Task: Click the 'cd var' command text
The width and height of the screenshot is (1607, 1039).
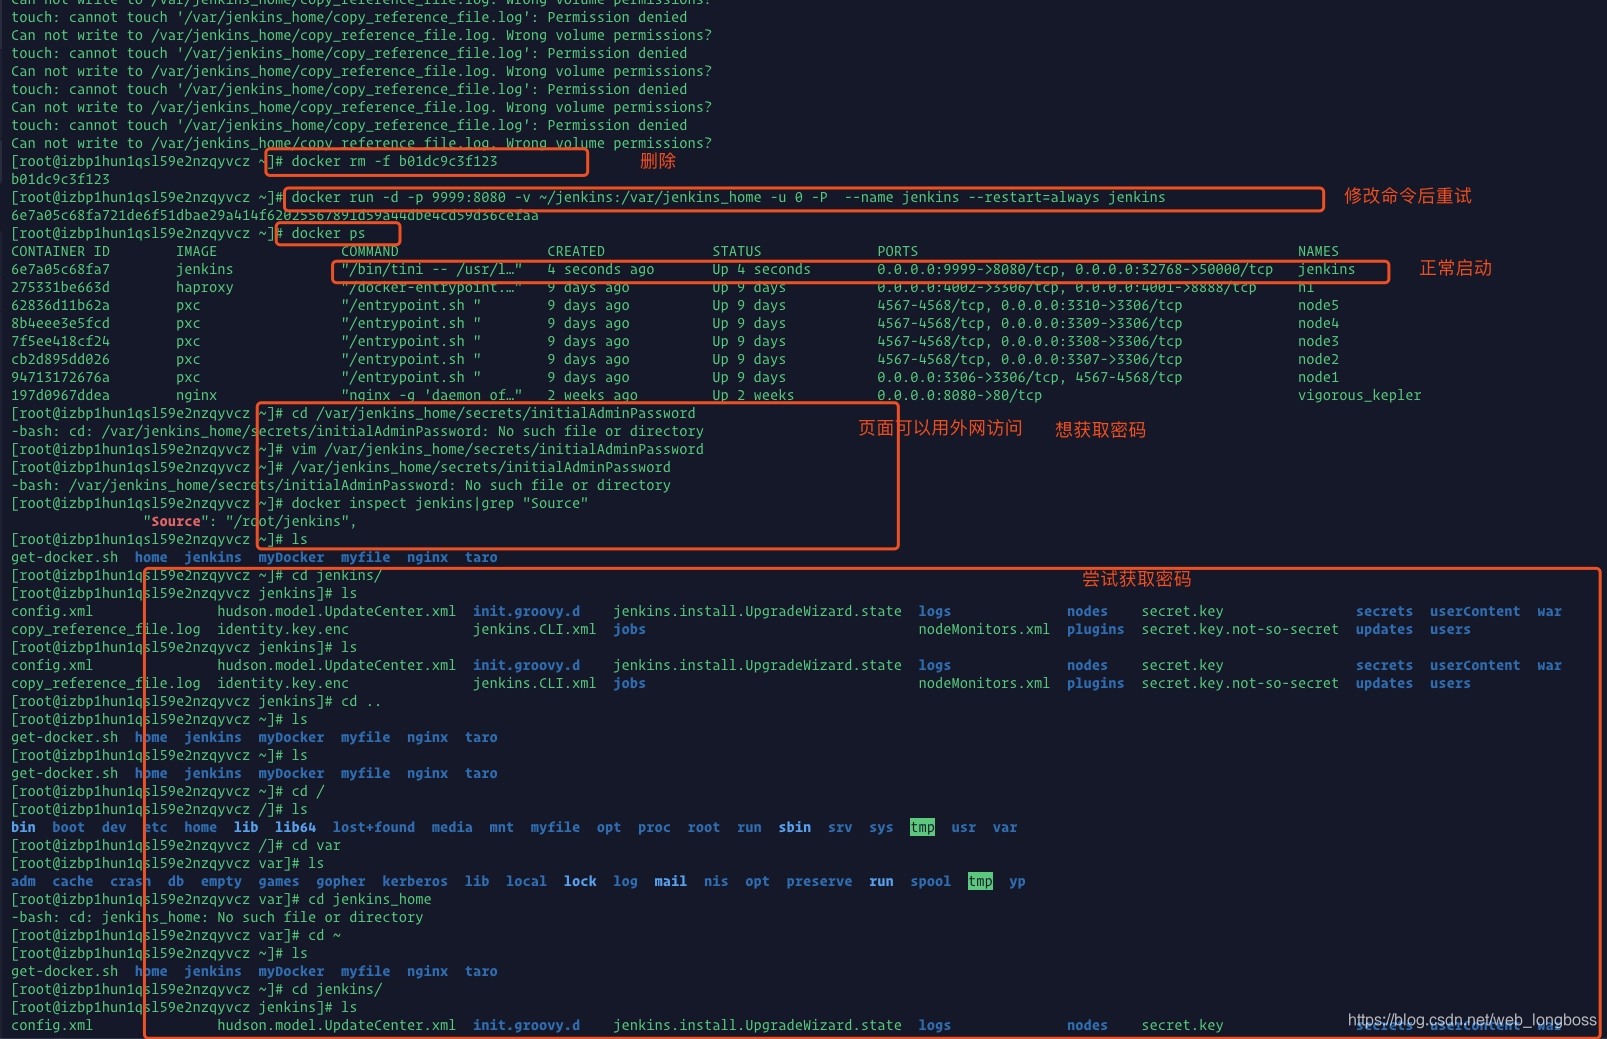Action: [316, 845]
